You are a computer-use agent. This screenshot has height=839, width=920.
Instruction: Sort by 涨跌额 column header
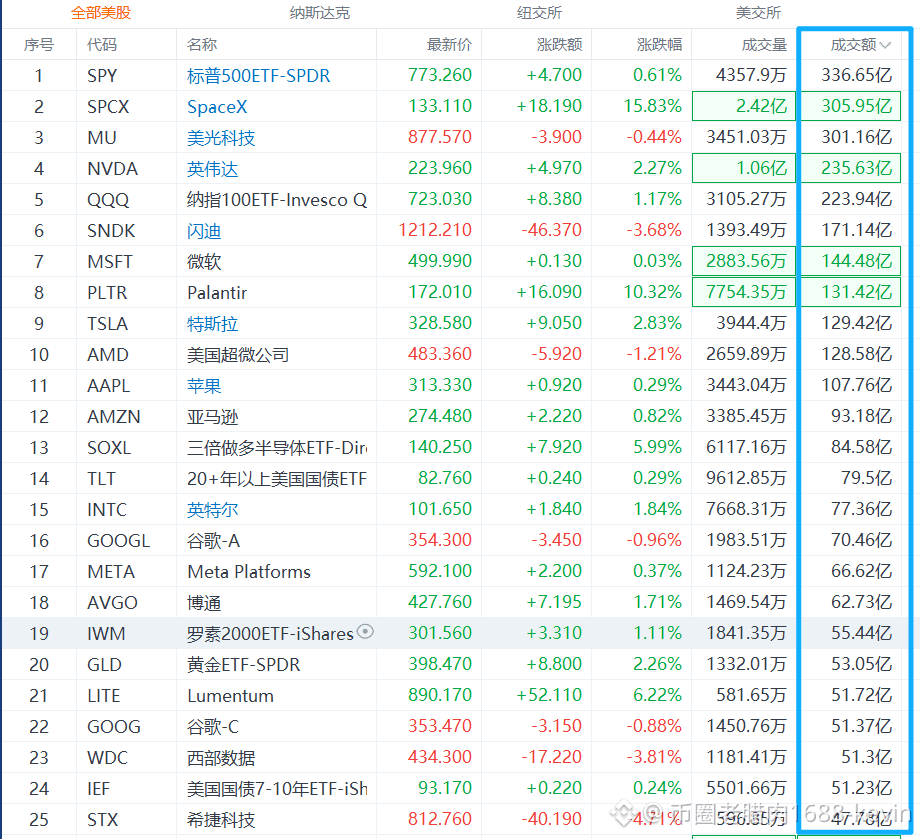click(x=559, y=45)
